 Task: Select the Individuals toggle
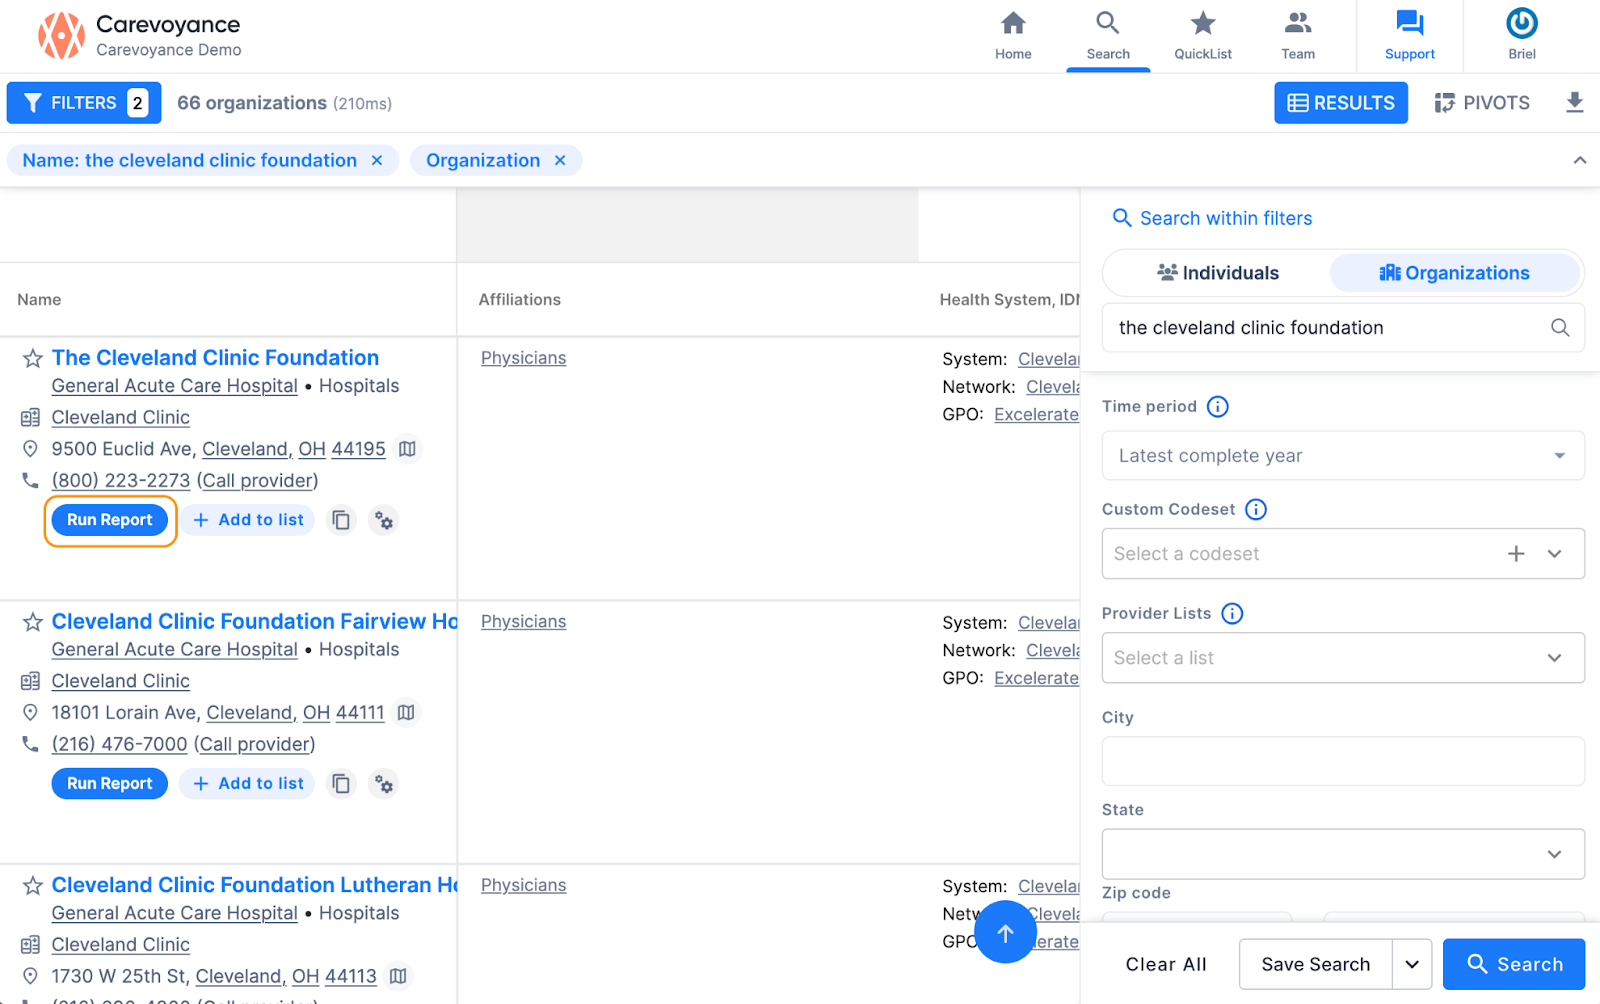[x=1218, y=273]
